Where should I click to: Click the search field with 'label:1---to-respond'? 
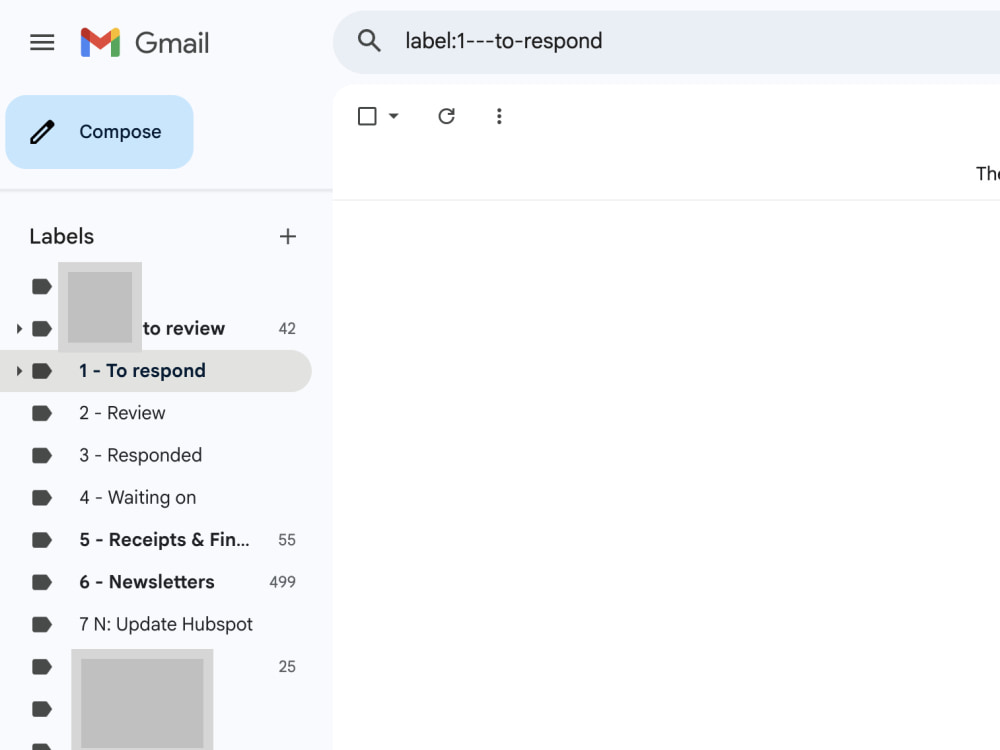click(x=666, y=41)
